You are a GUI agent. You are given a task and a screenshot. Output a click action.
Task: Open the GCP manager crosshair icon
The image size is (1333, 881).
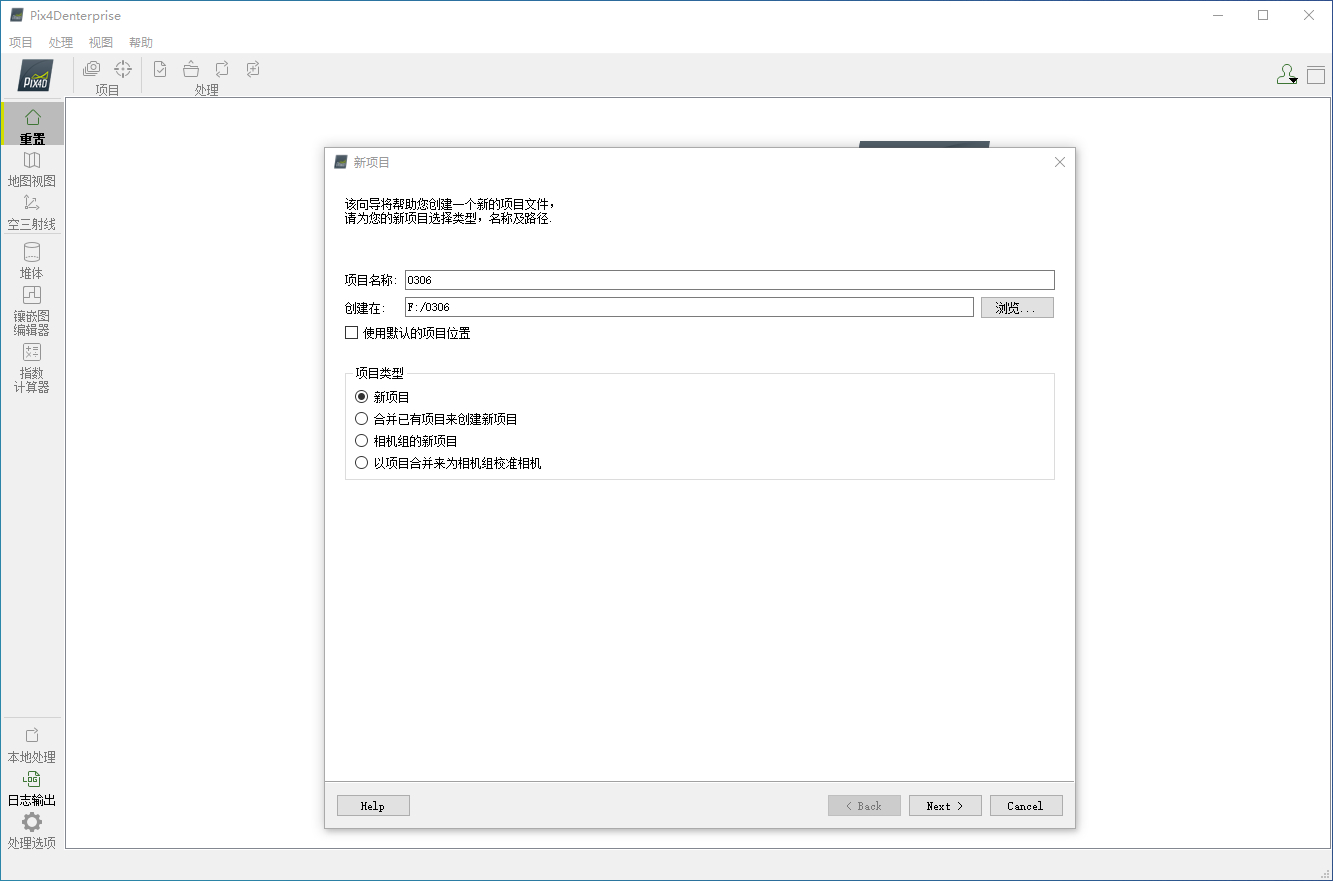pos(123,68)
